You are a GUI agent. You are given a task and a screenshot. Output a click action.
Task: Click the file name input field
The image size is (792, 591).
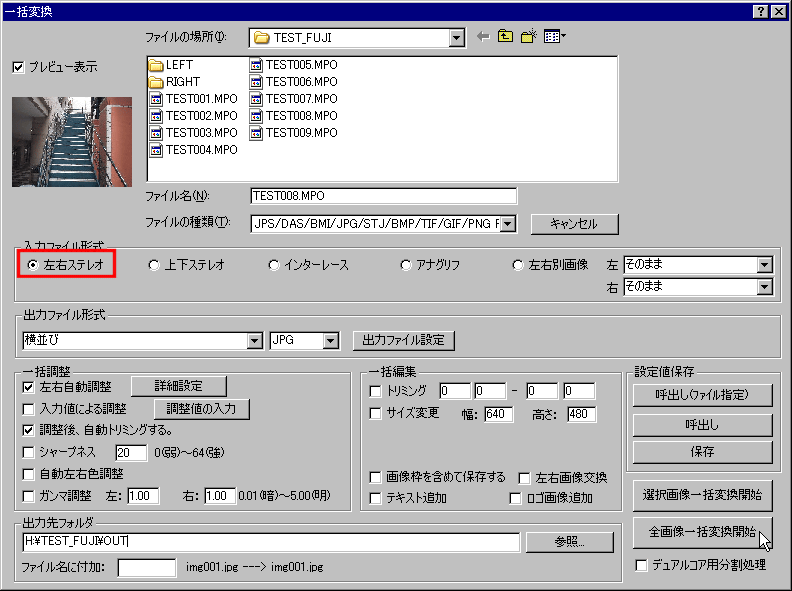point(383,196)
